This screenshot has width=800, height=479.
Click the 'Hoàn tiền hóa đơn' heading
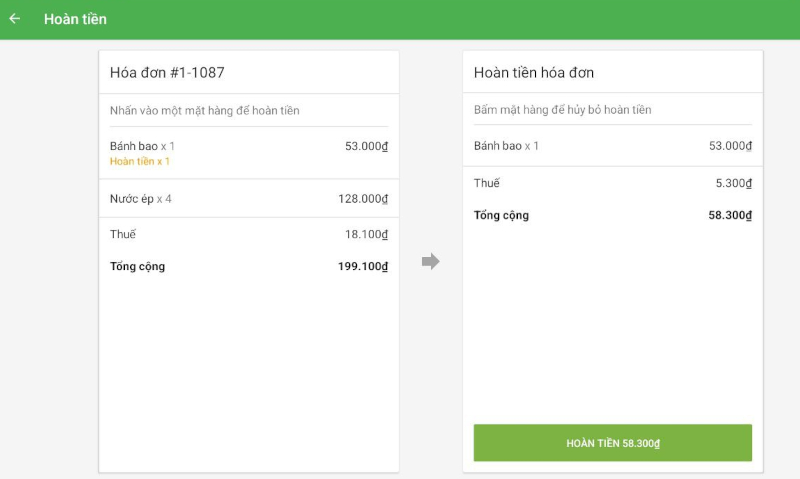tap(534, 73)
